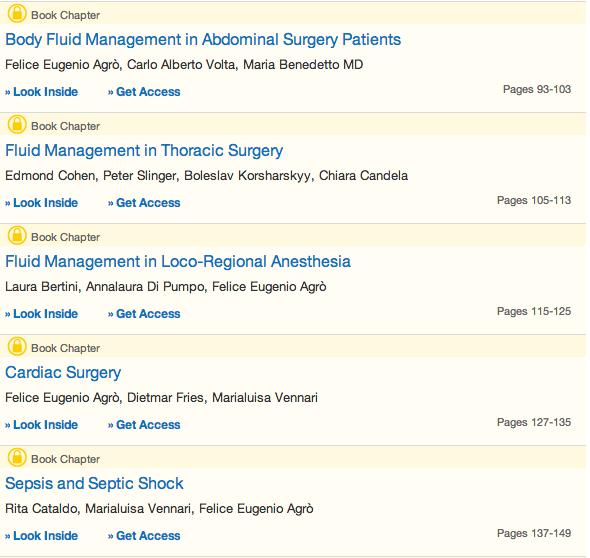Image resolution: width=590 pixels, height=558 pixels.
Task: Click lock icon above Fluid Management in Thoracic Surgery
Action: coord(17,125)
